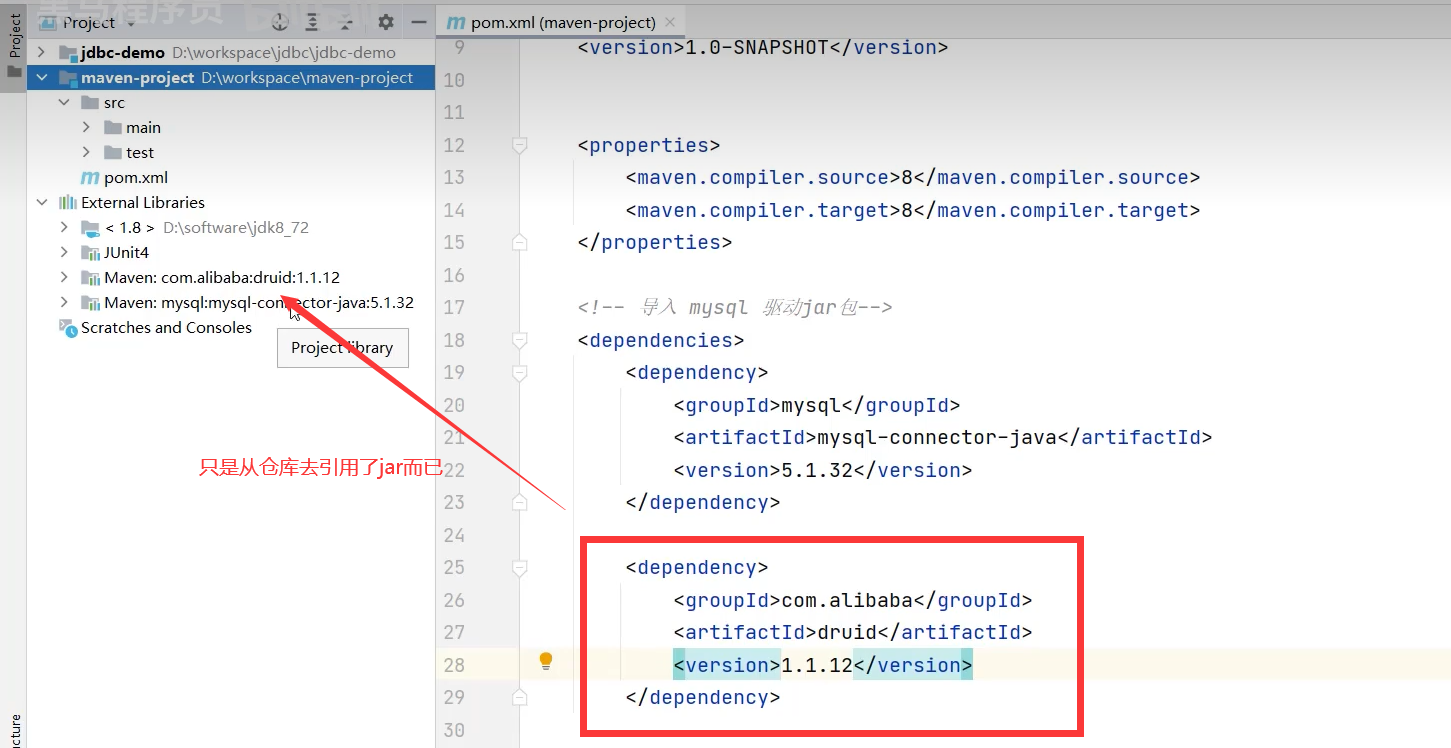The height and width of the screenshot is (748, 1451).
Task: Expand the jdbc-demo project node
Action: (x=42, y=52)
